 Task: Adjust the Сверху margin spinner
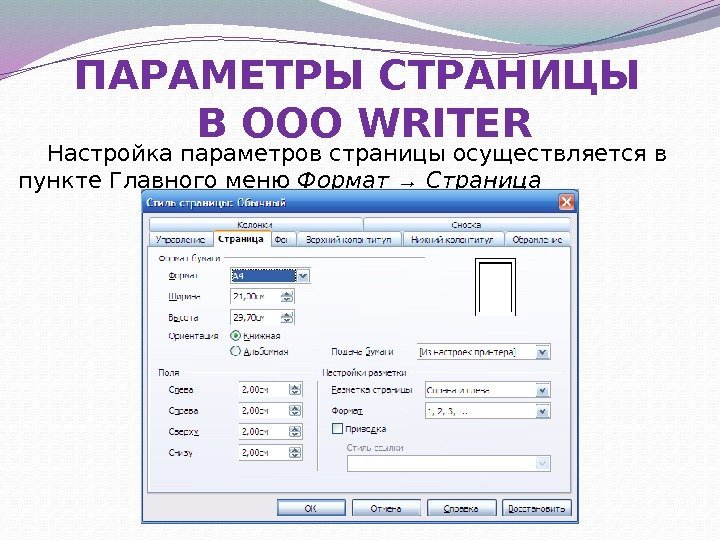point(295,432)
